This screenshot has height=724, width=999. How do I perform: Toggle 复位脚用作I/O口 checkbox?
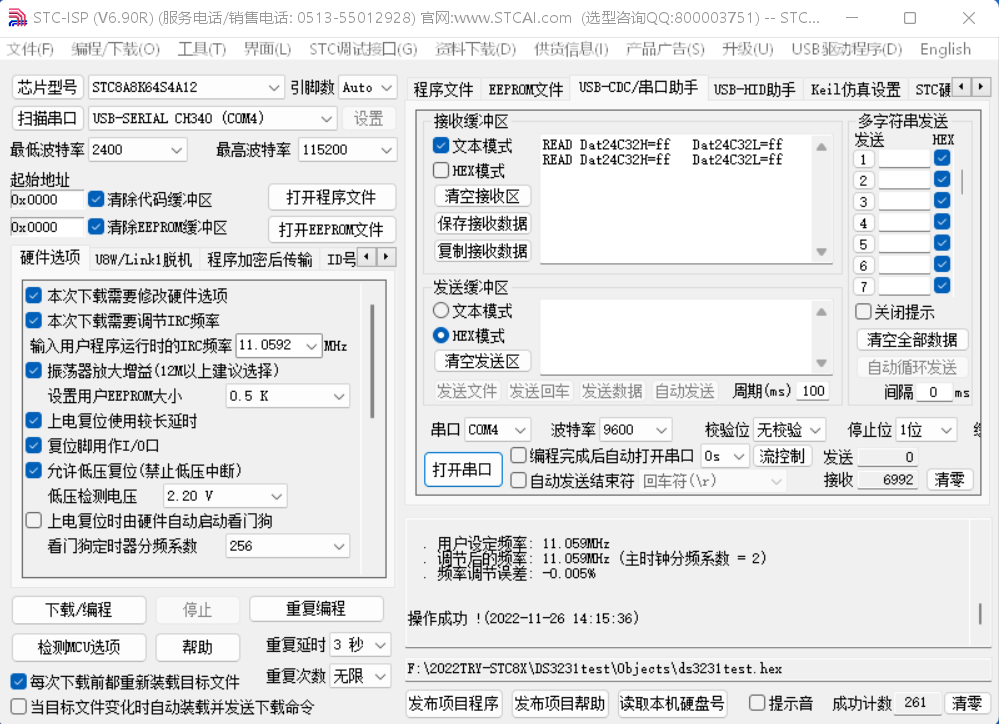tap(34, 445)
